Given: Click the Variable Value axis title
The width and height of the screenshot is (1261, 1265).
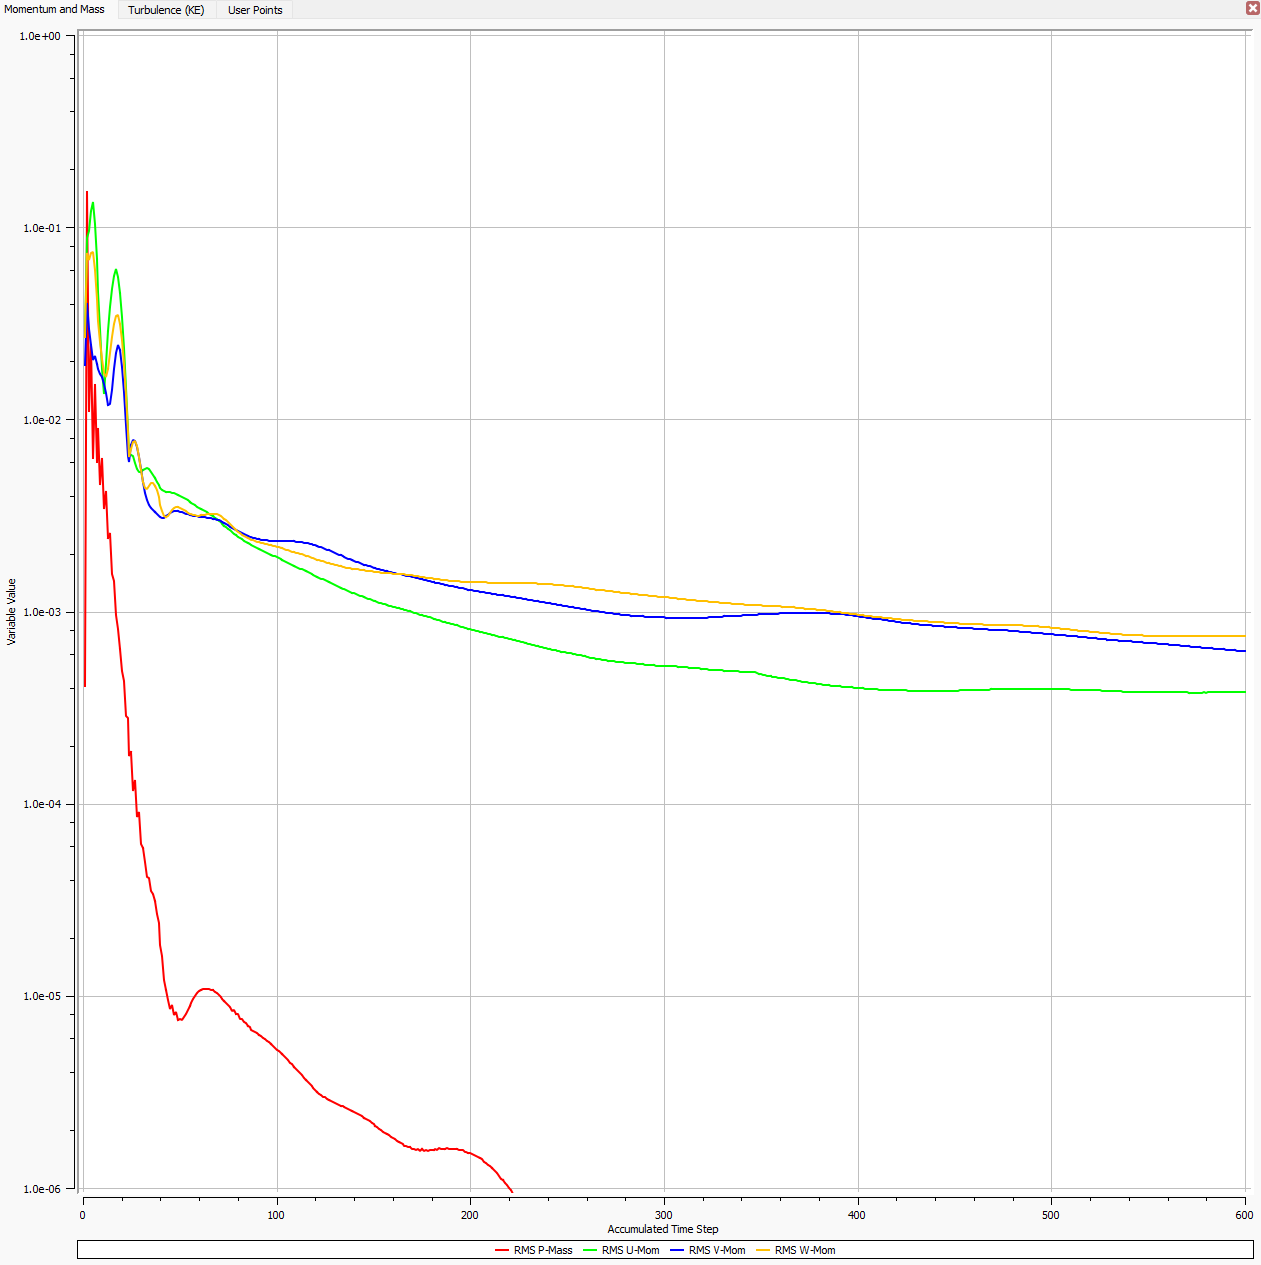Looking at the screenshot, I should point(12,611).
